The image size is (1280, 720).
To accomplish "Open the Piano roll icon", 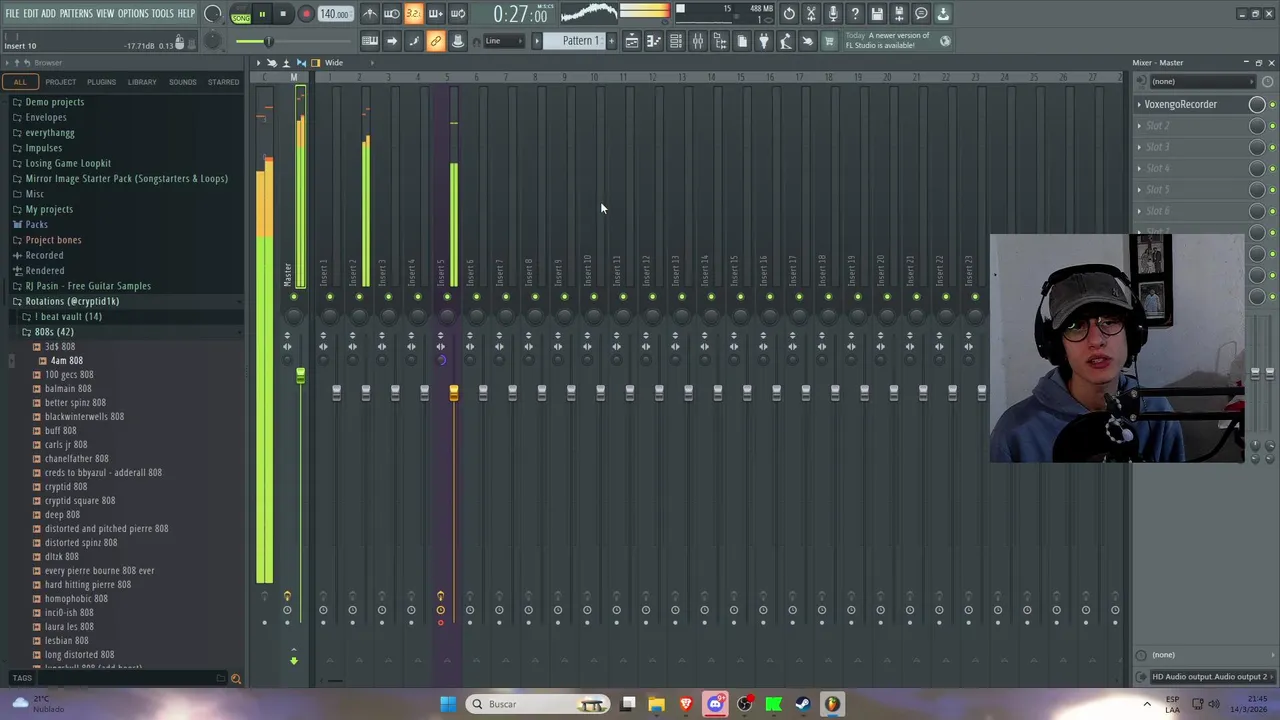I will click(654, 41).
